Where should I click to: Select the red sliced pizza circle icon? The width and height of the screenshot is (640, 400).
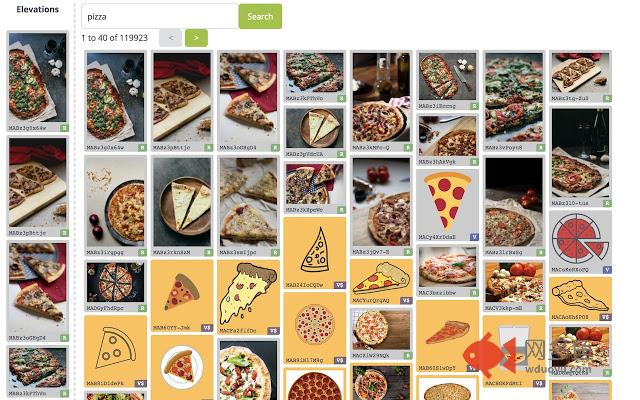[580, 242]
